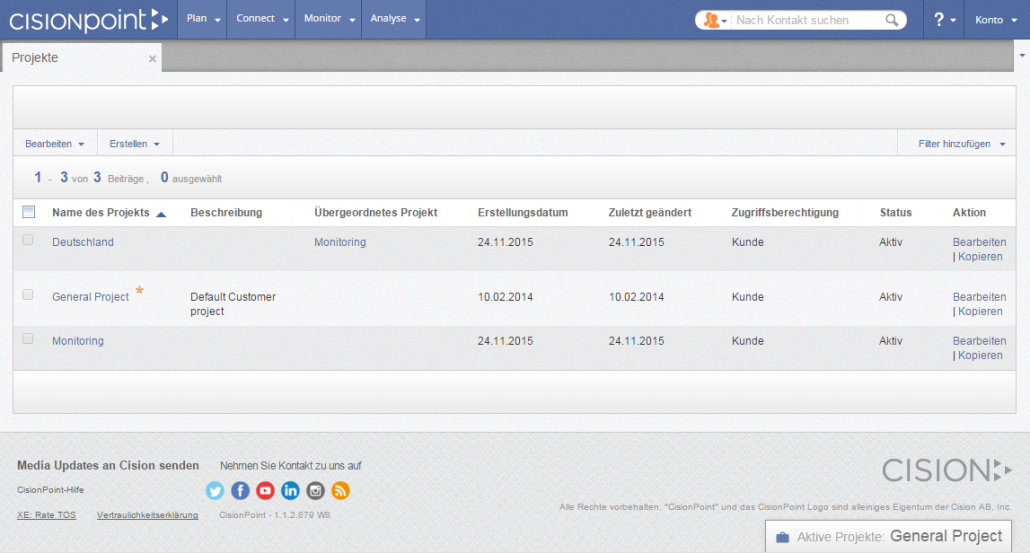Click Bearbeiten for General Project row
This screenshot has height=553, width=1030.
click(979, 297)
